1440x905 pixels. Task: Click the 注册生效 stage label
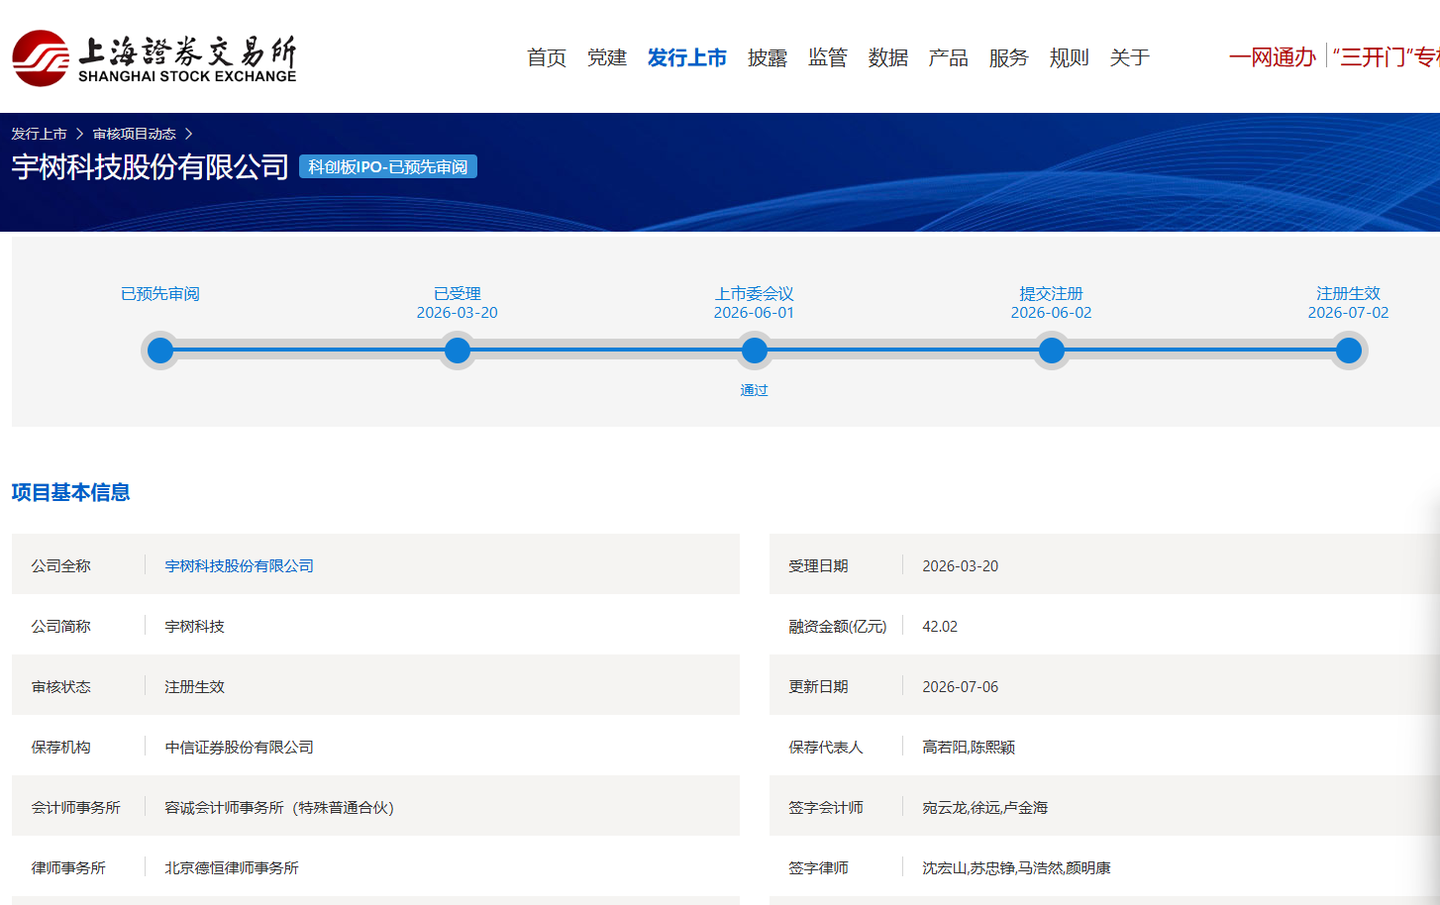tap(1348, 294)
